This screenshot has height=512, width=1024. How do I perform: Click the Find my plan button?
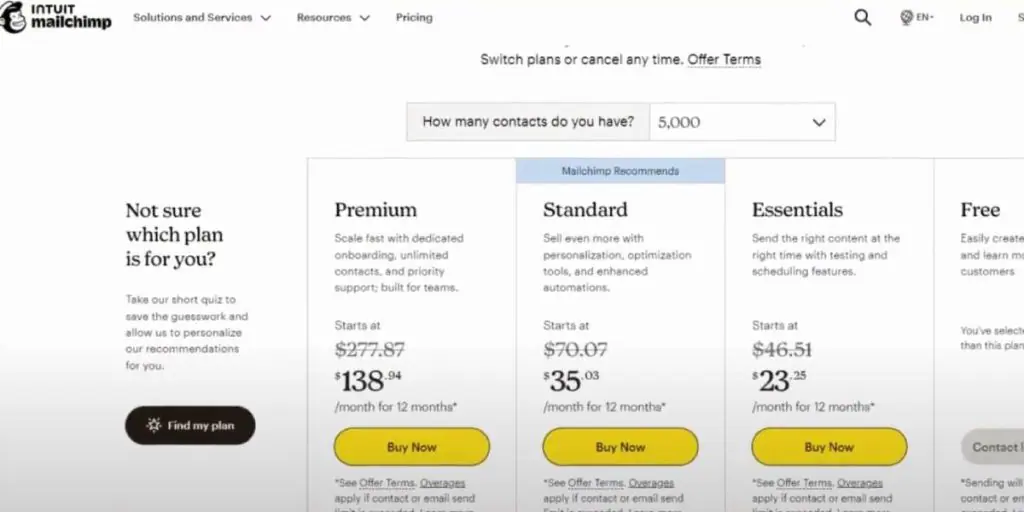pos(190,425)
